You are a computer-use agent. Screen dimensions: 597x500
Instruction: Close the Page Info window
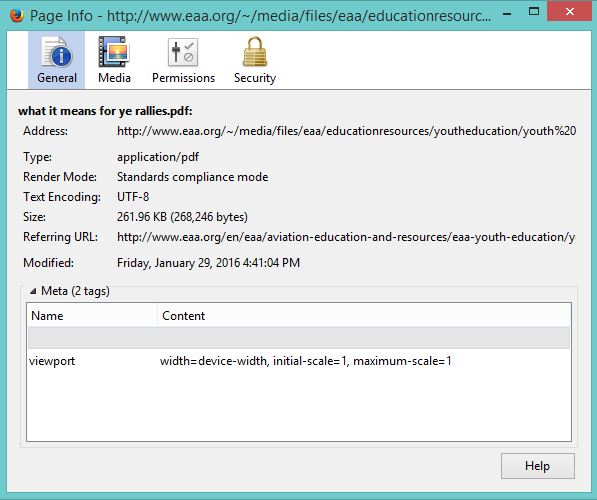pyautogui.click(x=570, y=11)
